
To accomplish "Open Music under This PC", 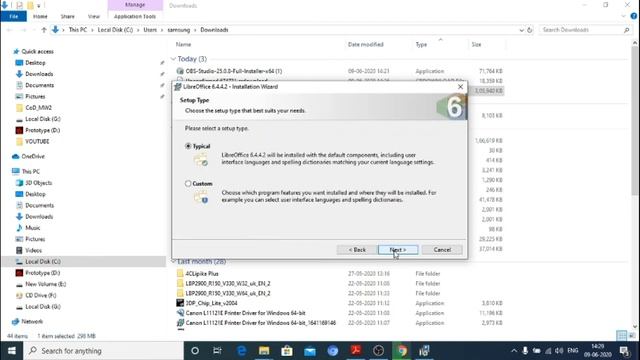I will [x=33, y=228].
